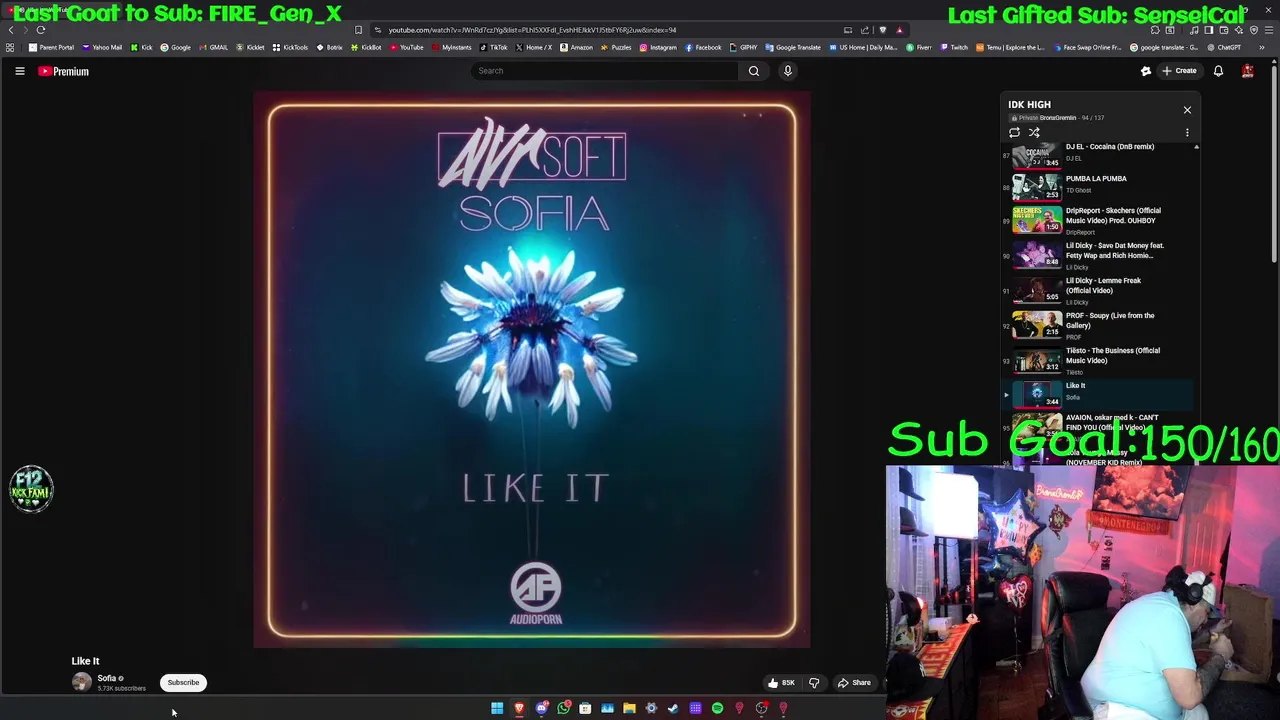Image resolution: width=1280 pixels, height=720 pixels.
Task: Click the Like It album art video
Action: [532, 371]
